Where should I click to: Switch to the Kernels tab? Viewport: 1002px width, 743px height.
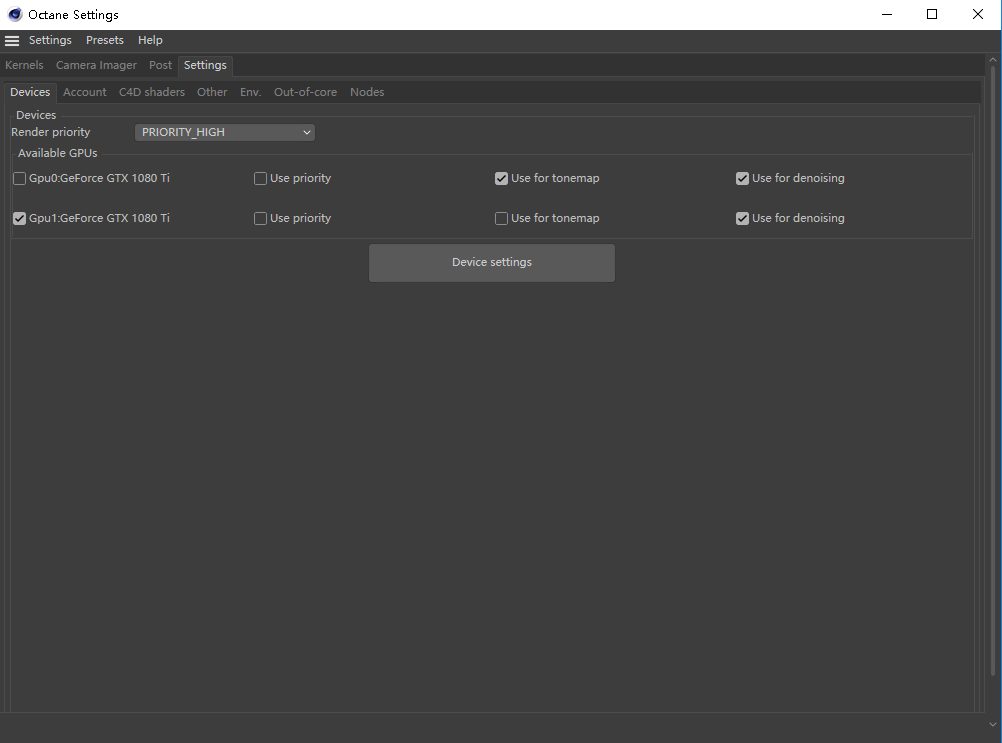24,65
